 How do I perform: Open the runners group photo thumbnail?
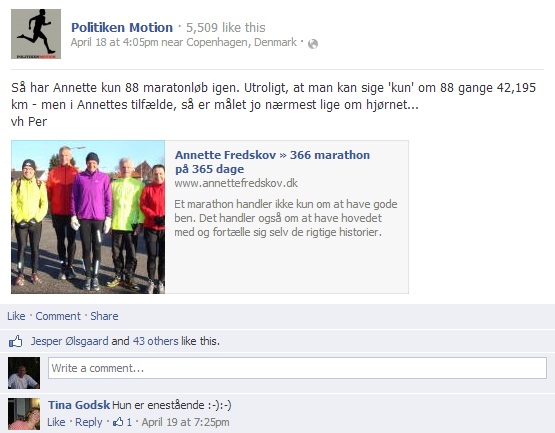[x=88, y=217]
